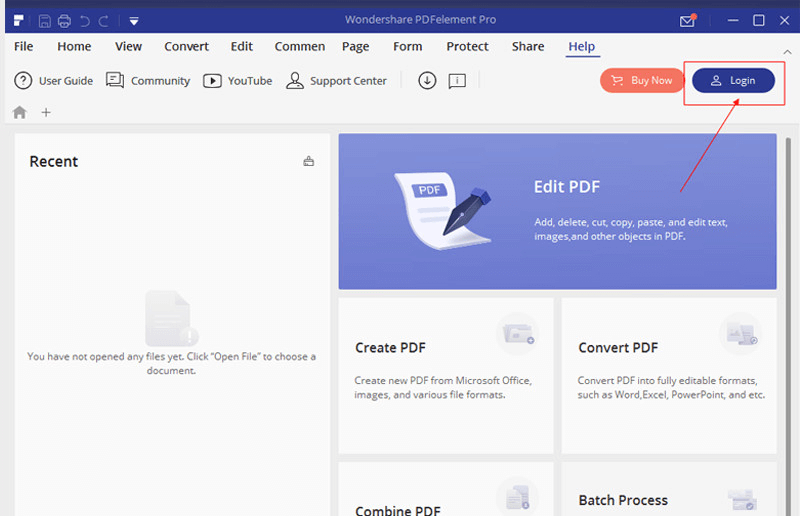Viewport: 800px width, 516px height.
Task: Open the Convert menu tab
Action: point(186,46)
